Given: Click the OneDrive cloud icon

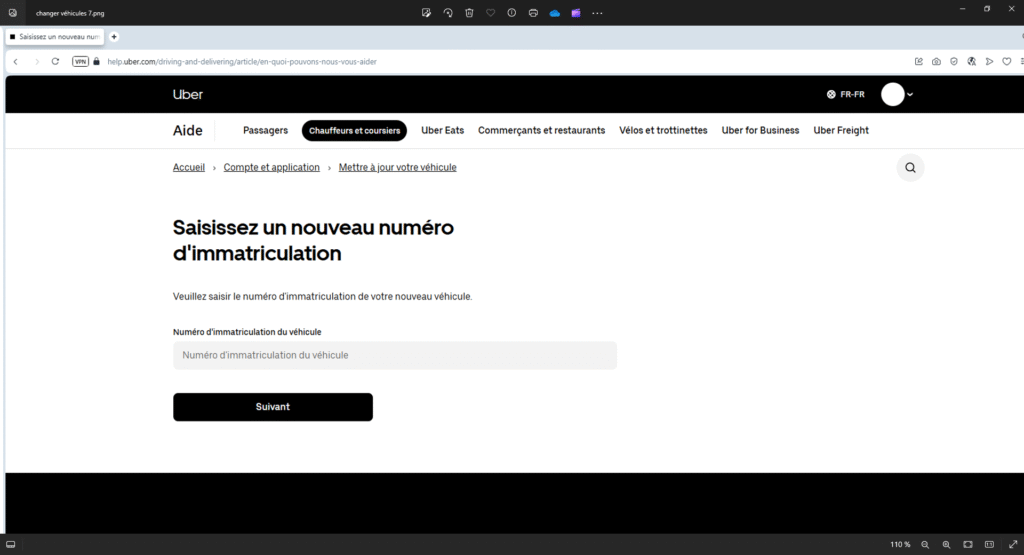Looking at the screenshot, I should click(x=554, y=12).
